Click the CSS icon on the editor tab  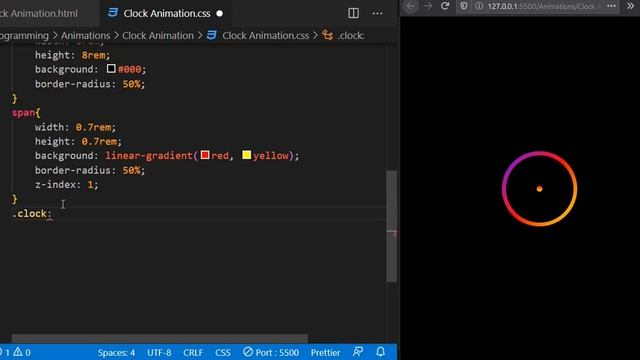[x=113, y=13]
